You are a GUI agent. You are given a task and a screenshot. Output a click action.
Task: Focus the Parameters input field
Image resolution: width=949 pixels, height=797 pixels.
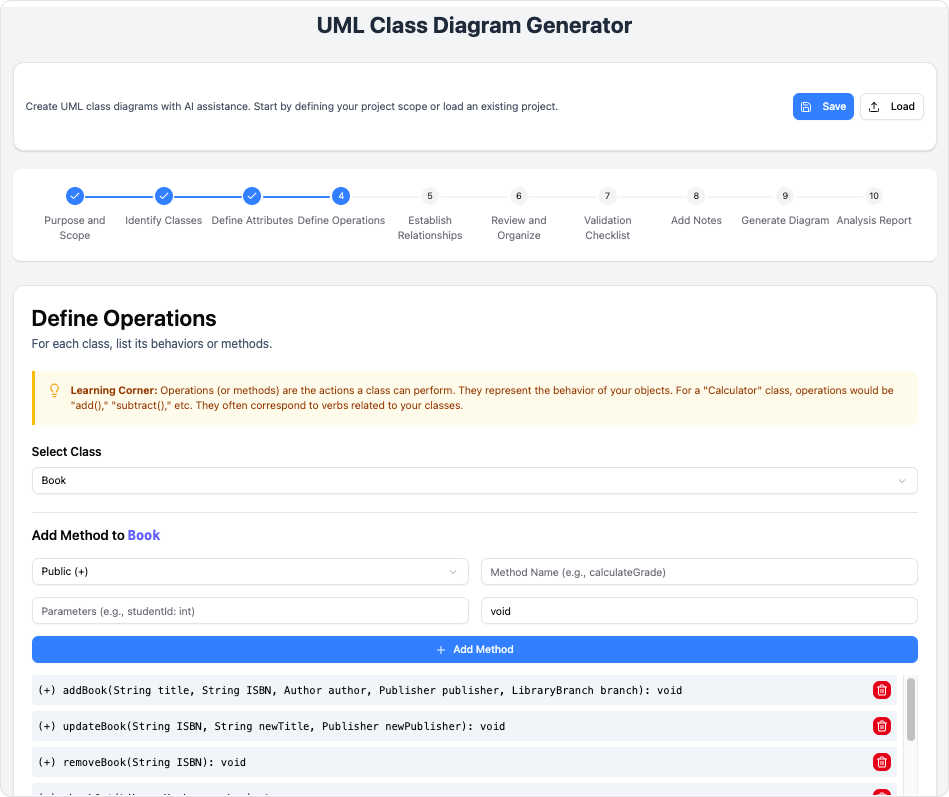[250, 611]
